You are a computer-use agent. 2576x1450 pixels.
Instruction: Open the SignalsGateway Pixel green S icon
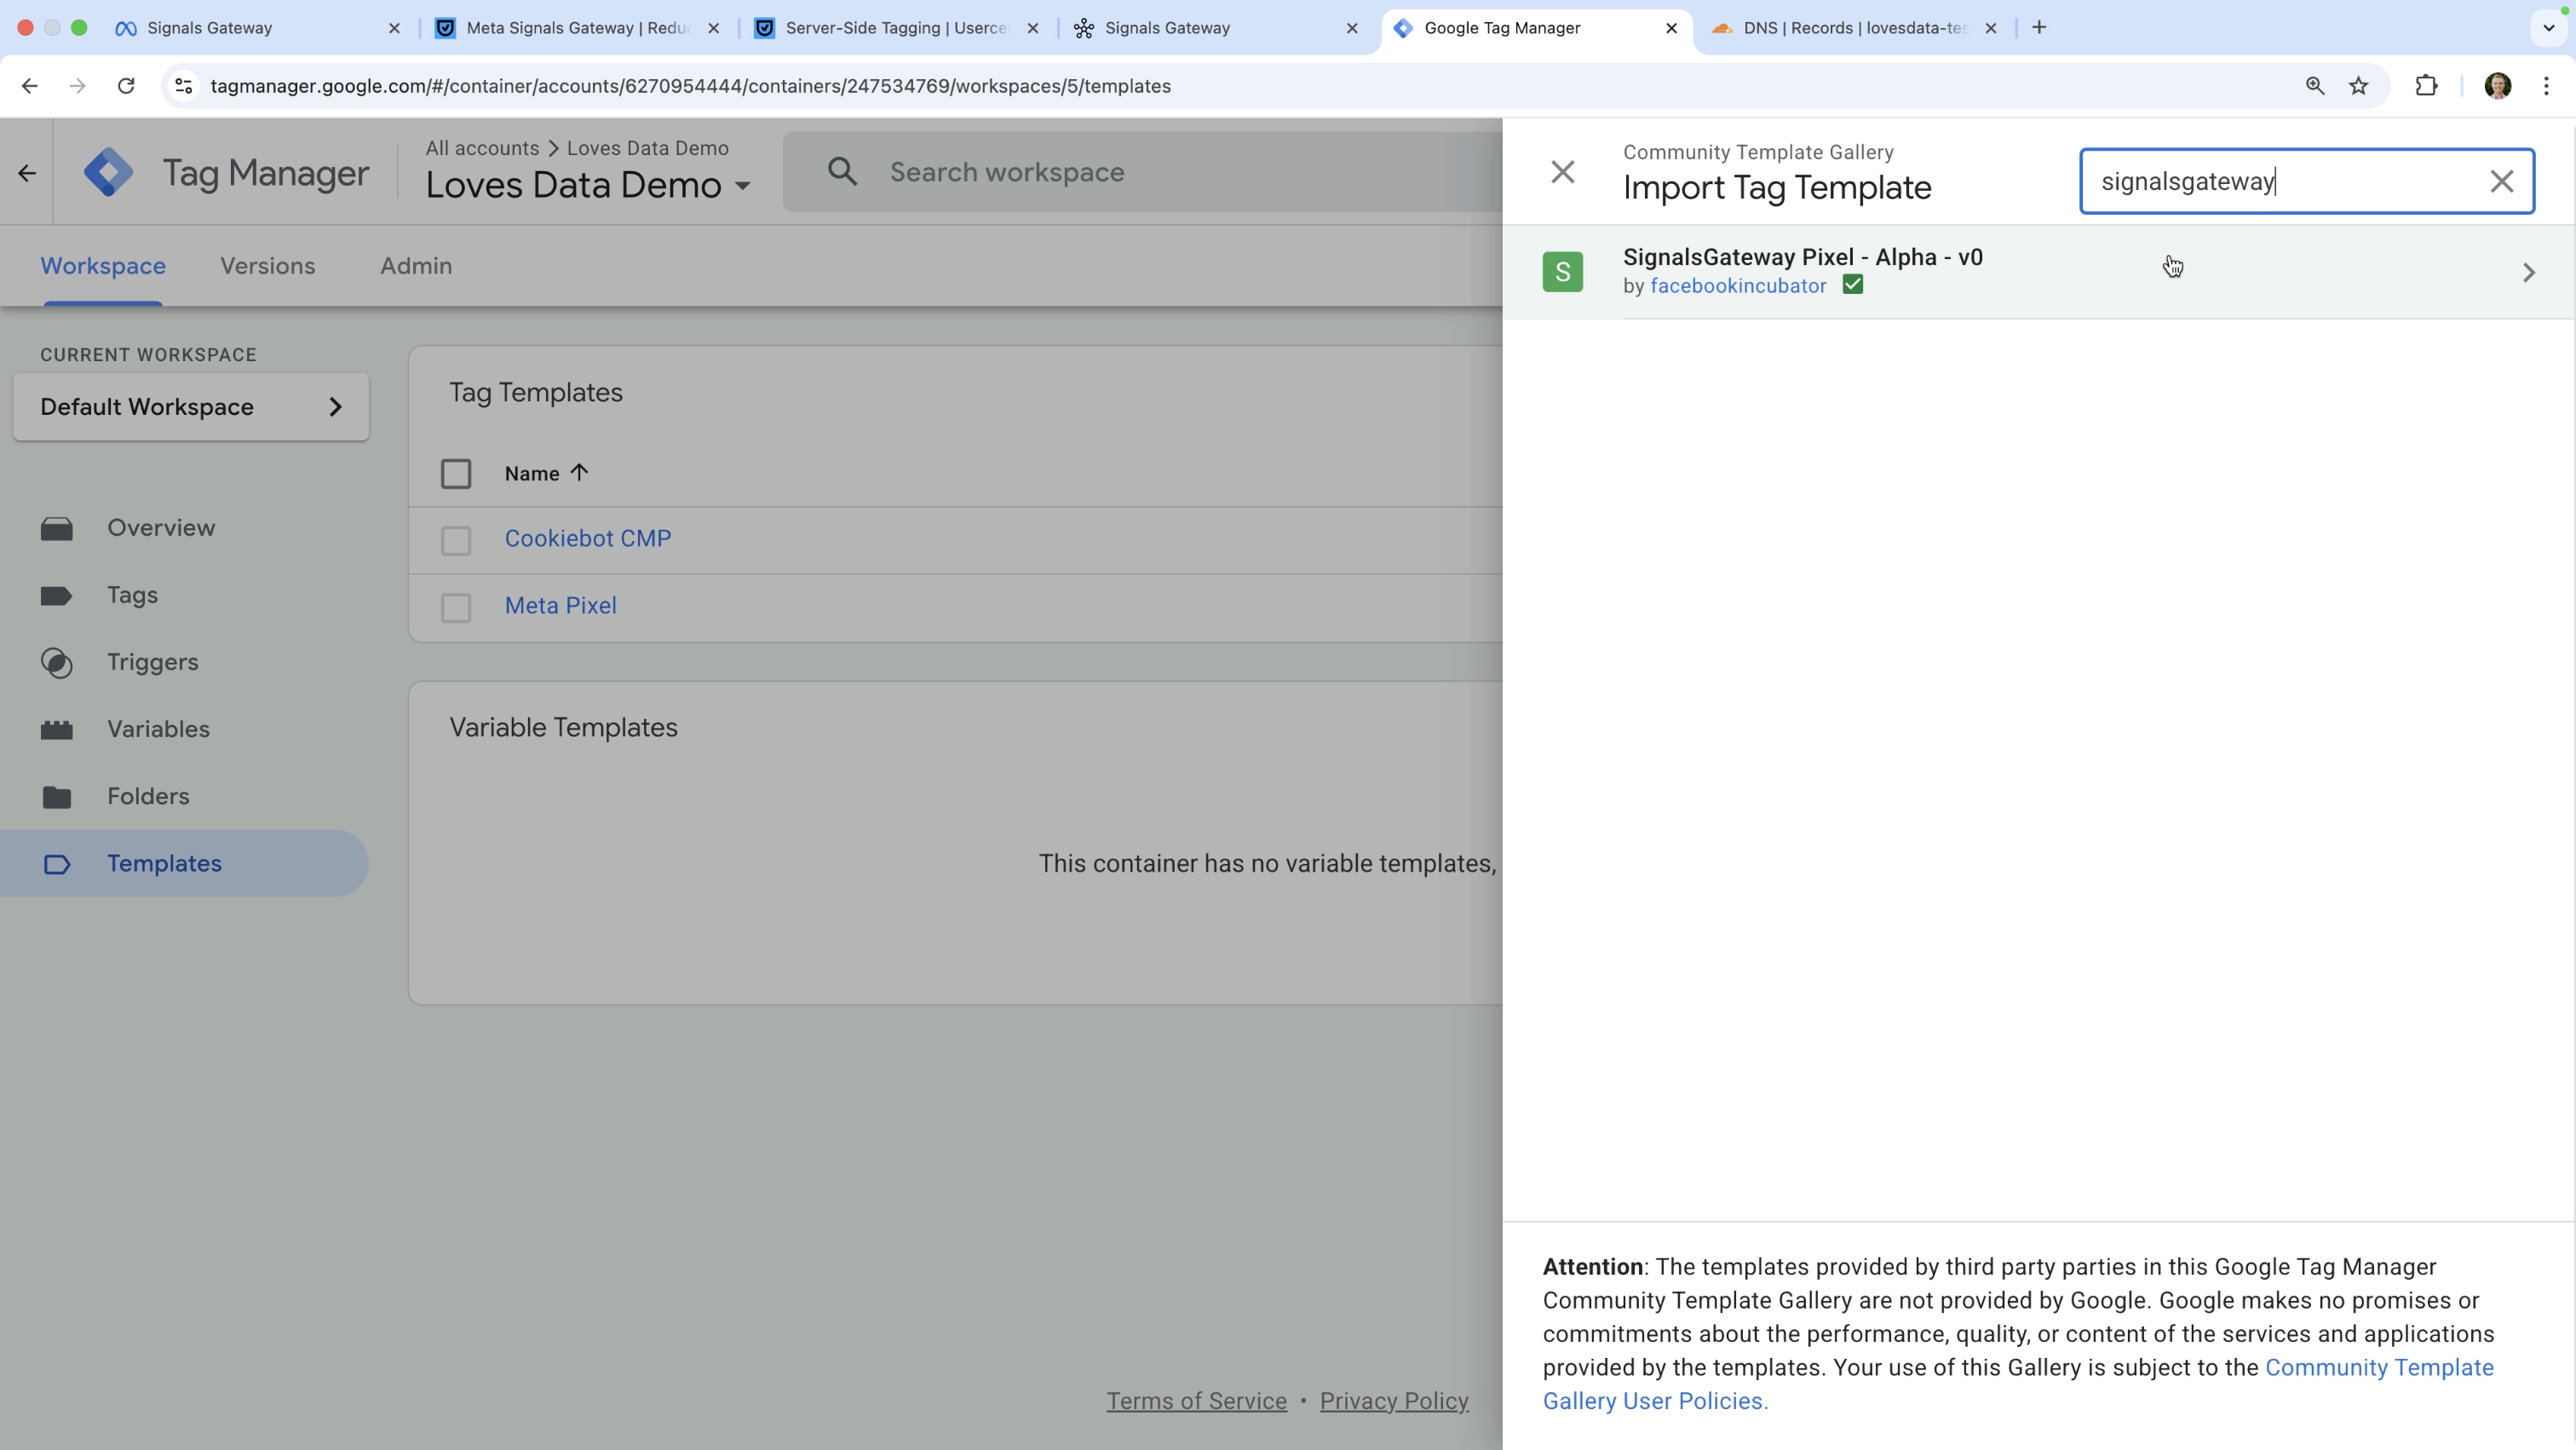tap(1562, 272)
